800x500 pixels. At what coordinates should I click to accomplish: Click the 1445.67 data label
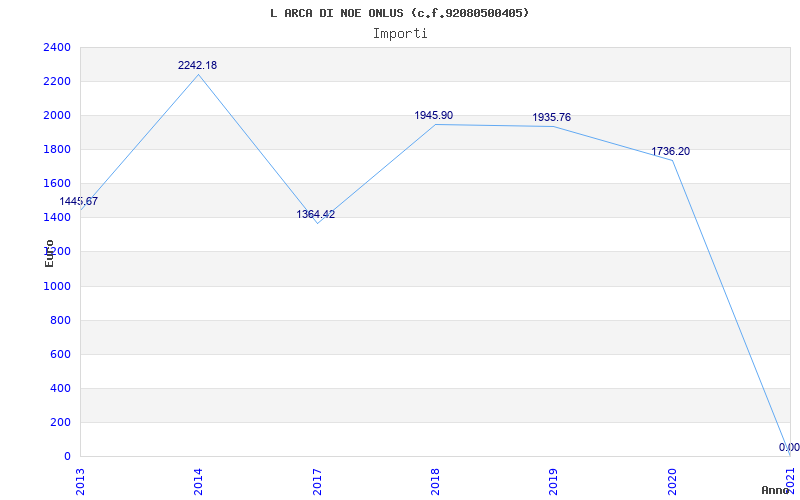point(79,201)
